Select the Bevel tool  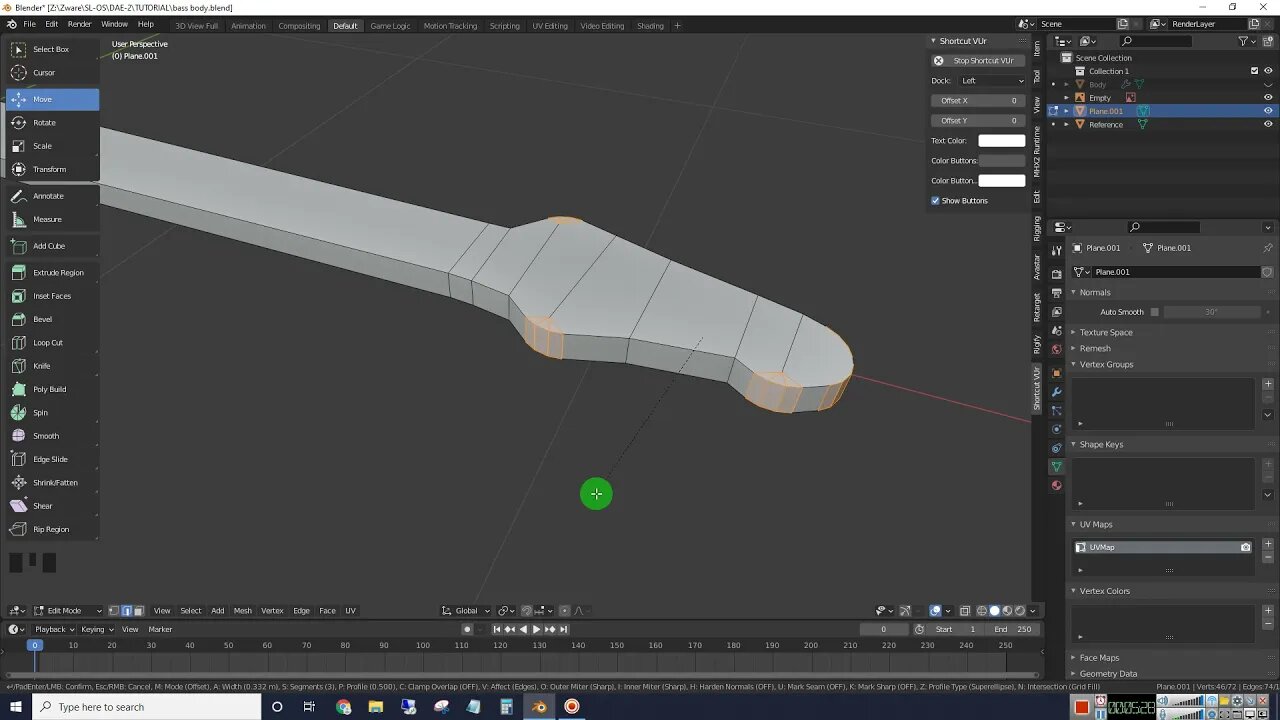coord(52,319)
